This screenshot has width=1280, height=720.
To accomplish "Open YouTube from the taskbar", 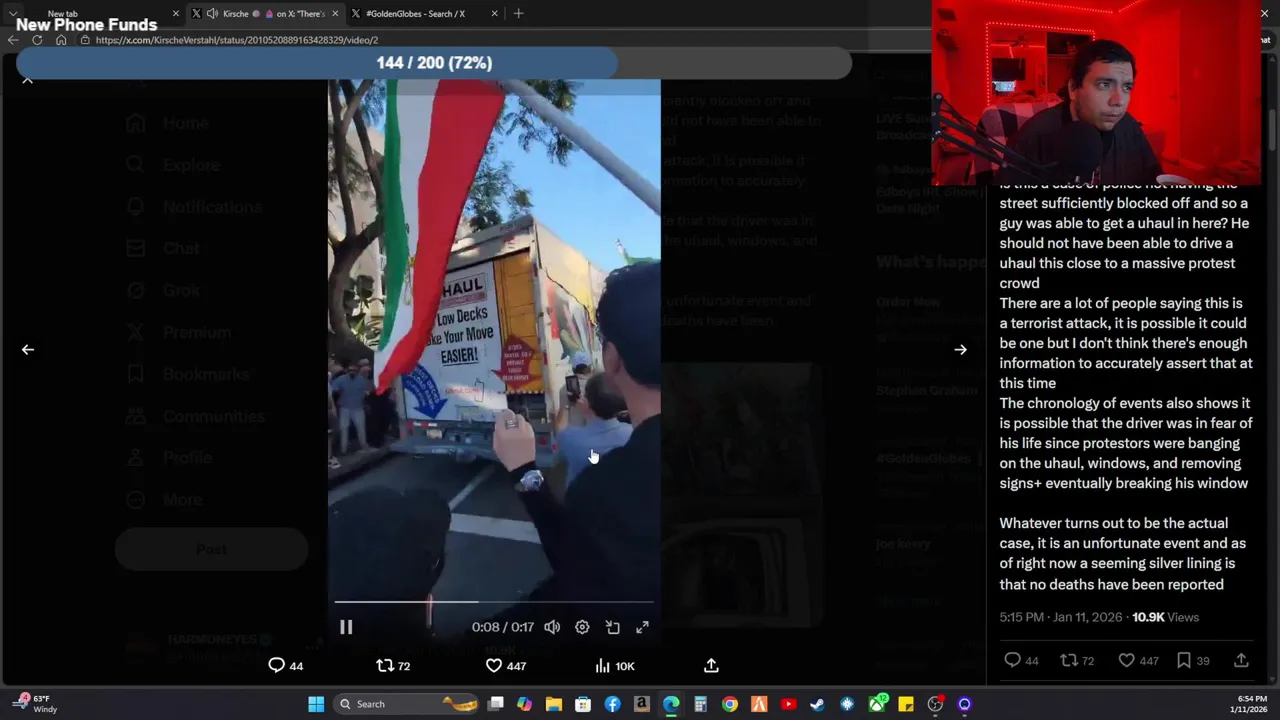I will coord(788,704).
